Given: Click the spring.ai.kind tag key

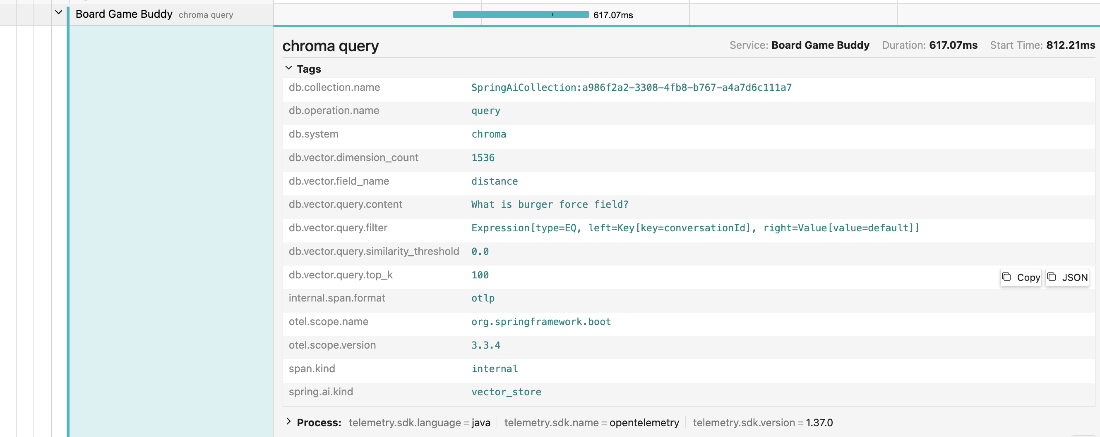Looking at the screenshot, I should pos(321,391).
